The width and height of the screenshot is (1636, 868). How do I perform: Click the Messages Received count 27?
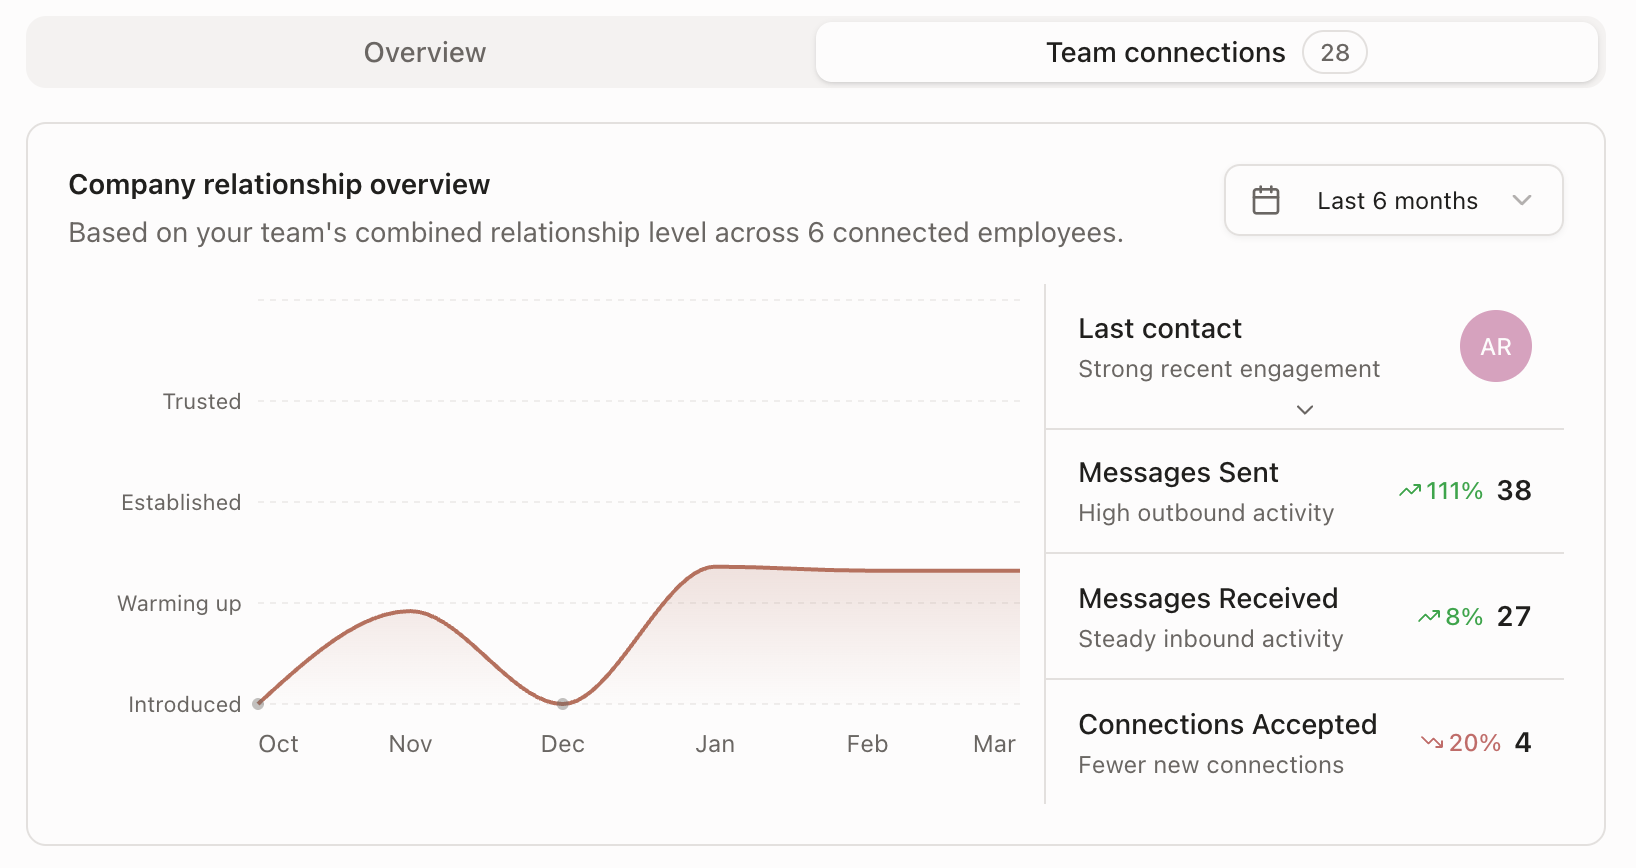[1514, 616]
